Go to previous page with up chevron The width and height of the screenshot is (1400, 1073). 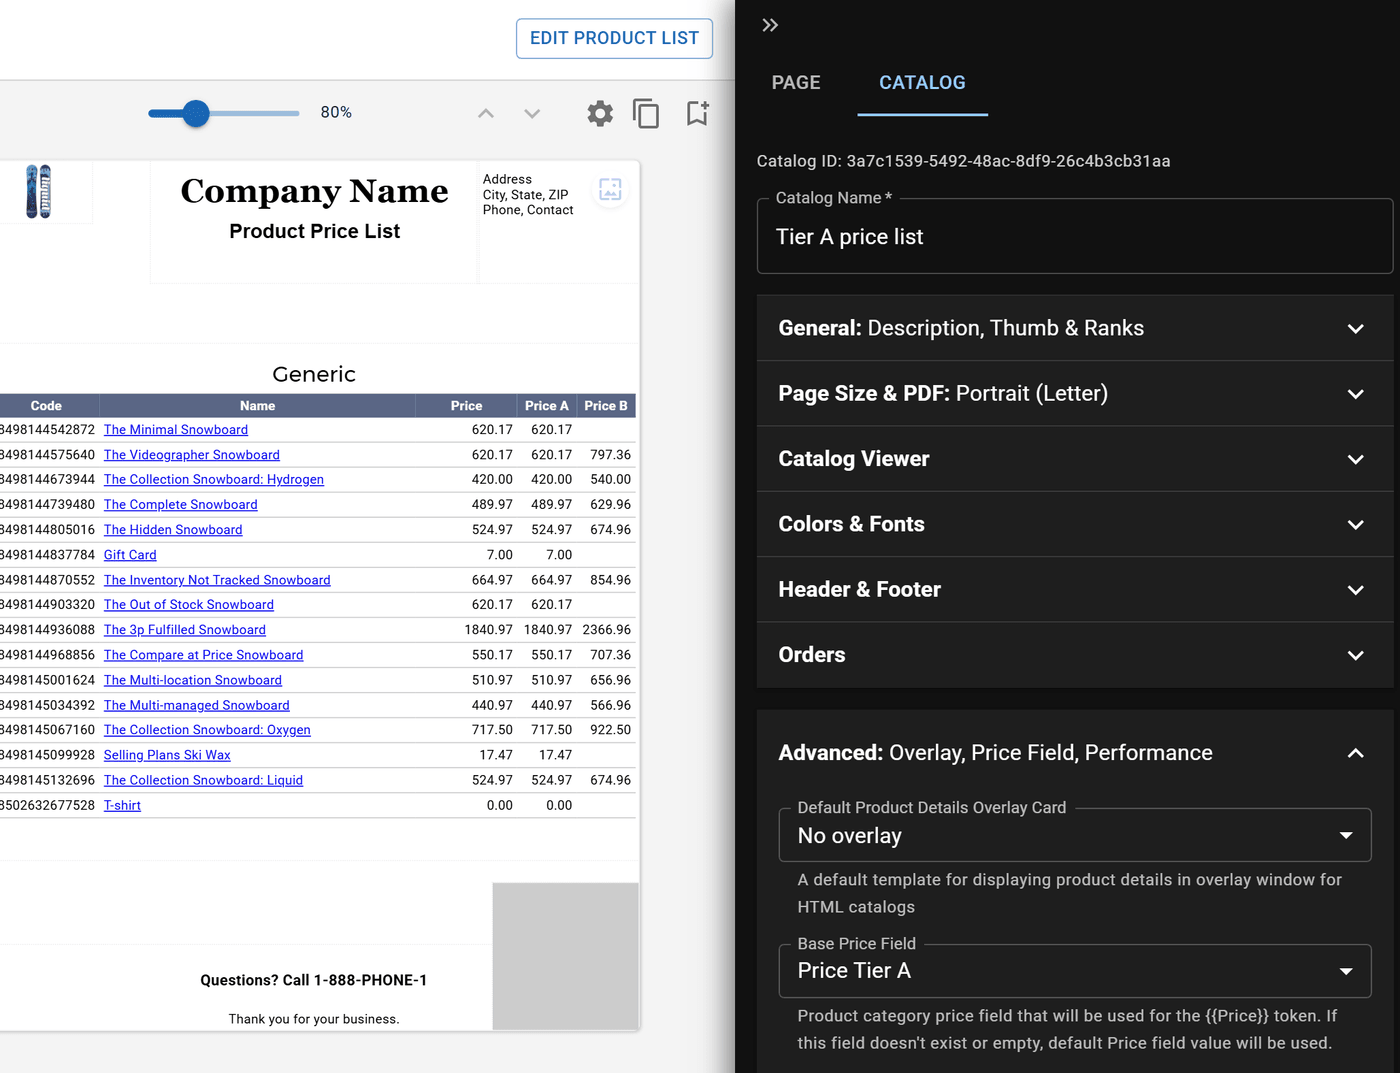coord(486,113)
